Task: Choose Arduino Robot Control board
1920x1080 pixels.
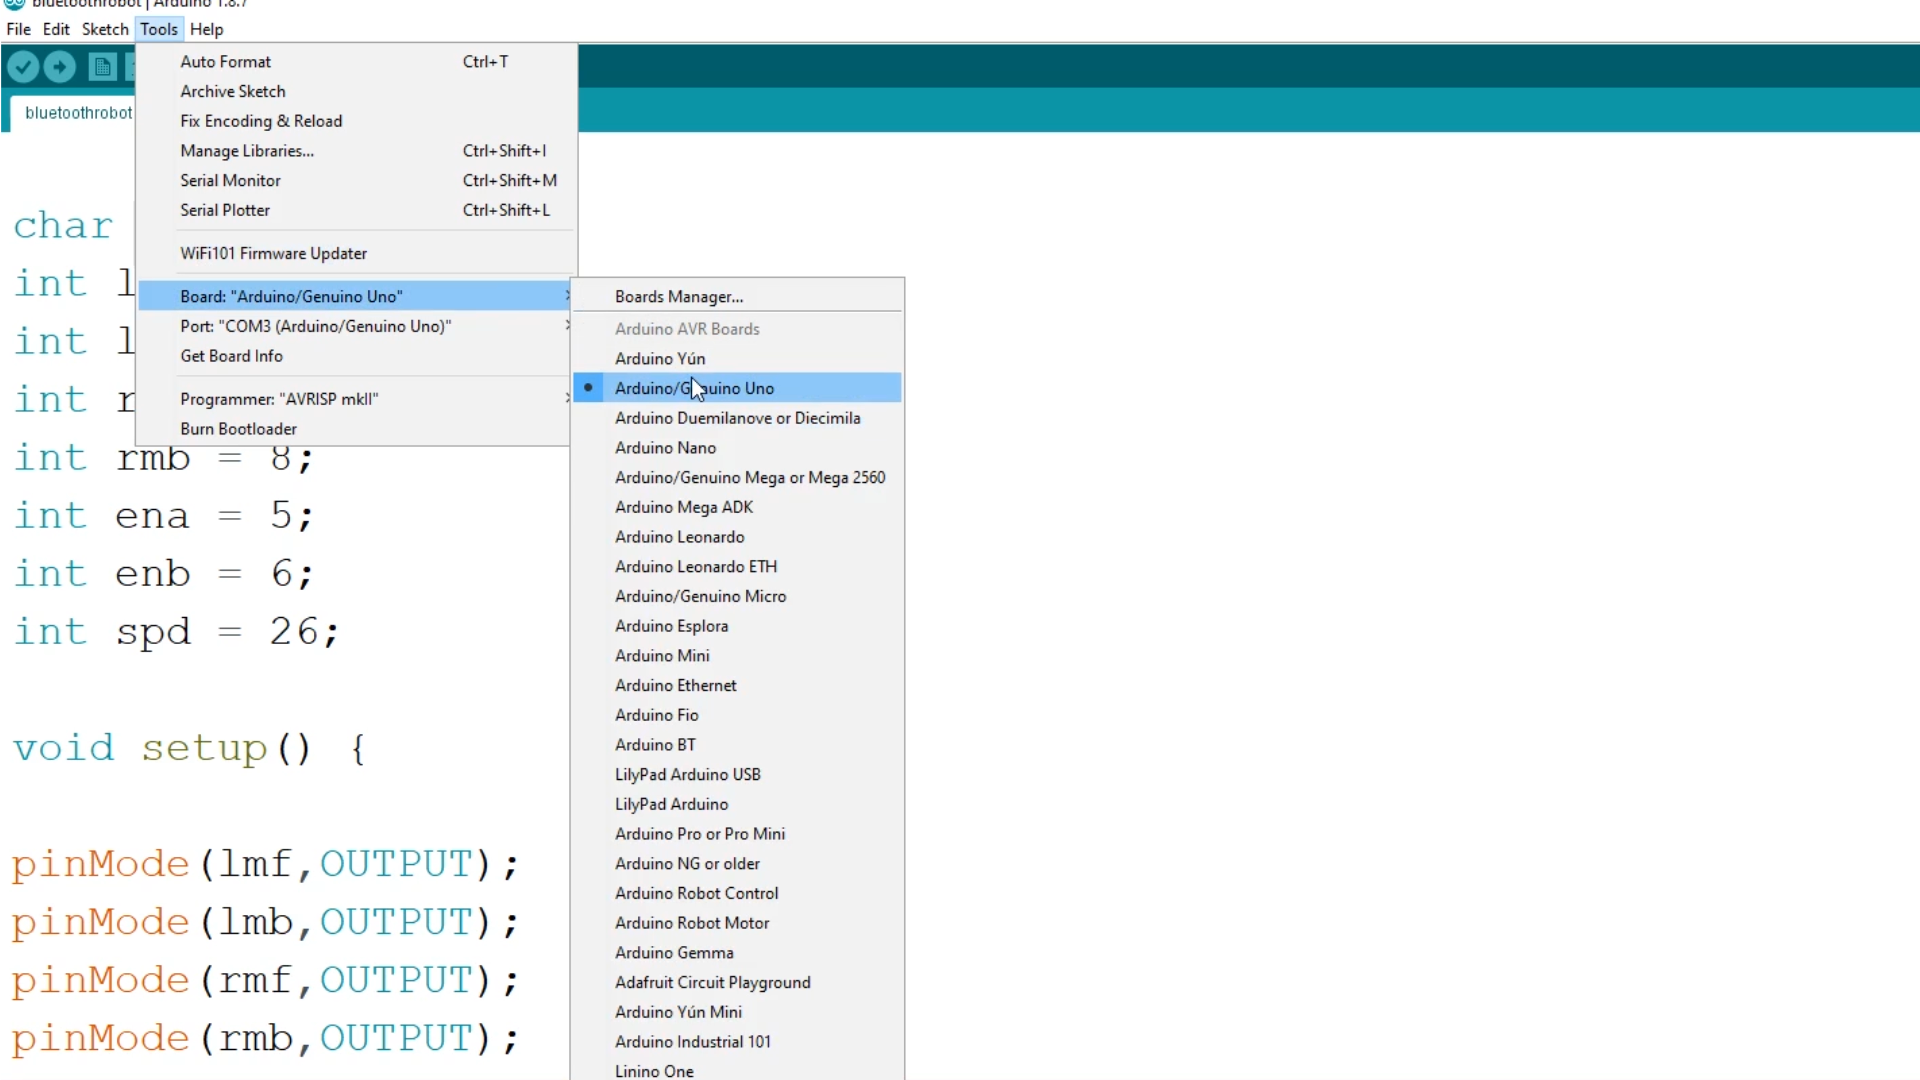Action: click(737, 894)
